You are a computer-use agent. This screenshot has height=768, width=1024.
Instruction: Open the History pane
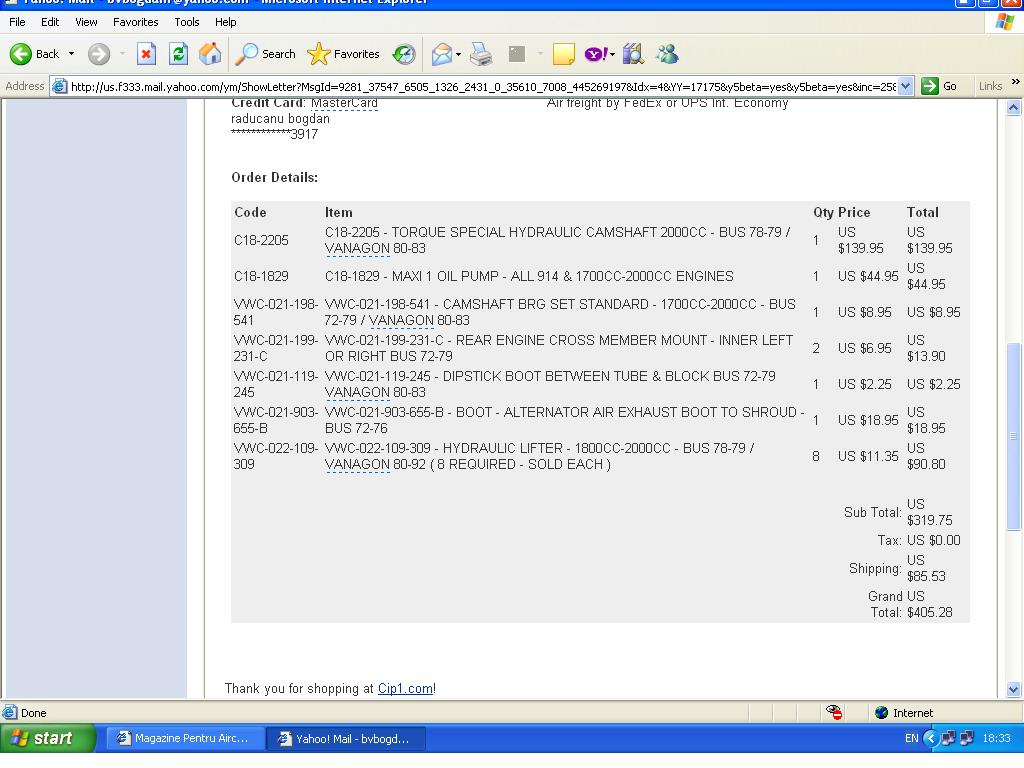point(404,54)
